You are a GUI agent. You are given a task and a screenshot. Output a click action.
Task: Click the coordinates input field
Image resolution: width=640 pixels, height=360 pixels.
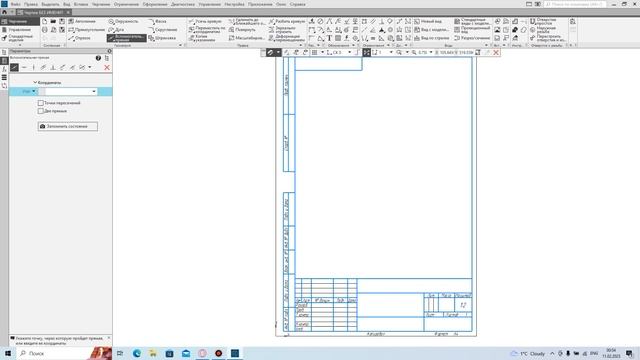68,91
